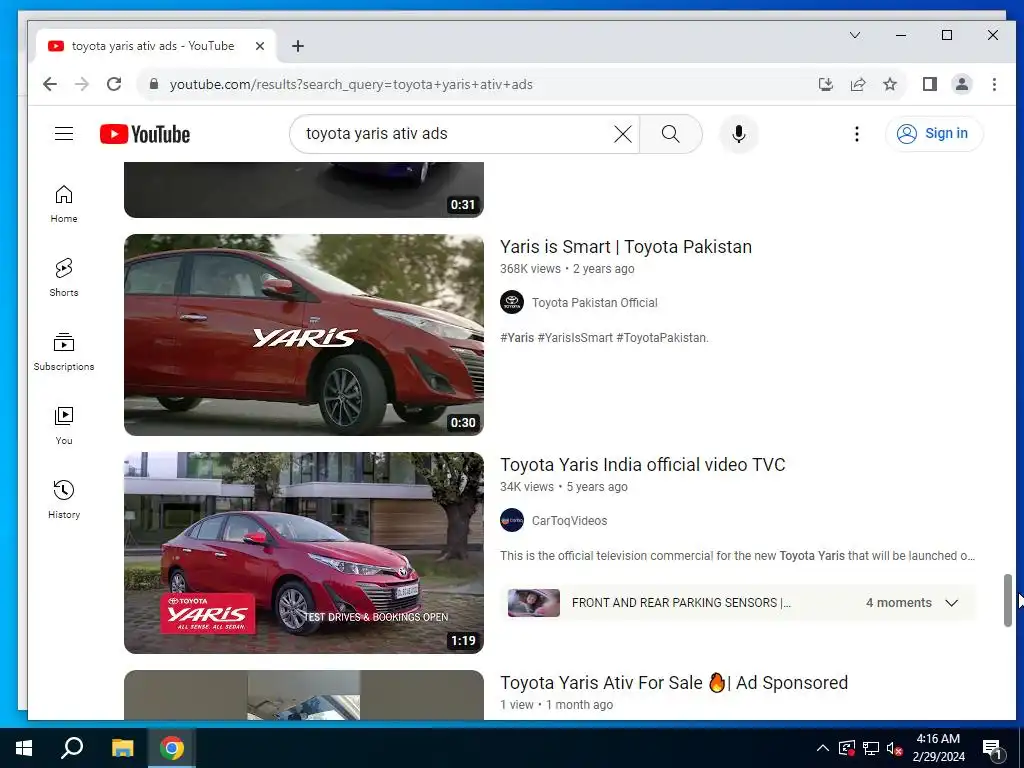Reload the YouTube results page
This screenshot has width=1024, height=768.
tap(114, 84)
